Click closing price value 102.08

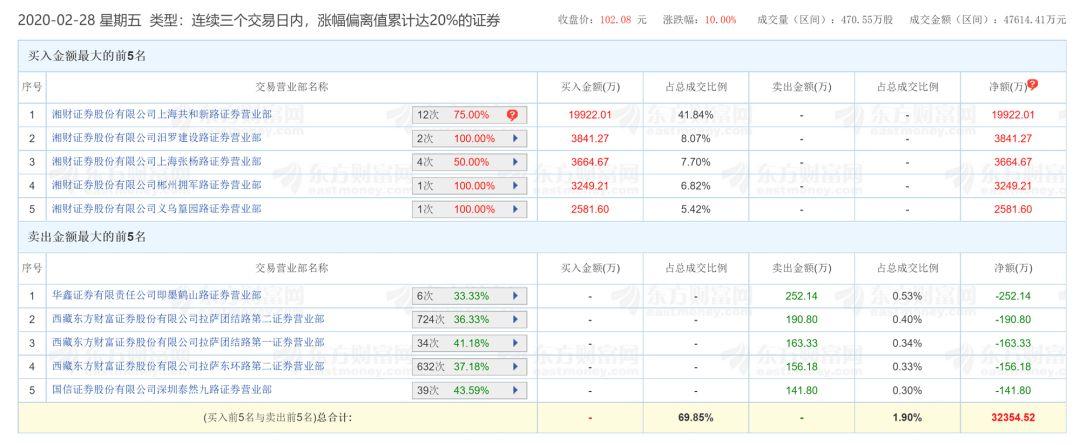[615, 20]
